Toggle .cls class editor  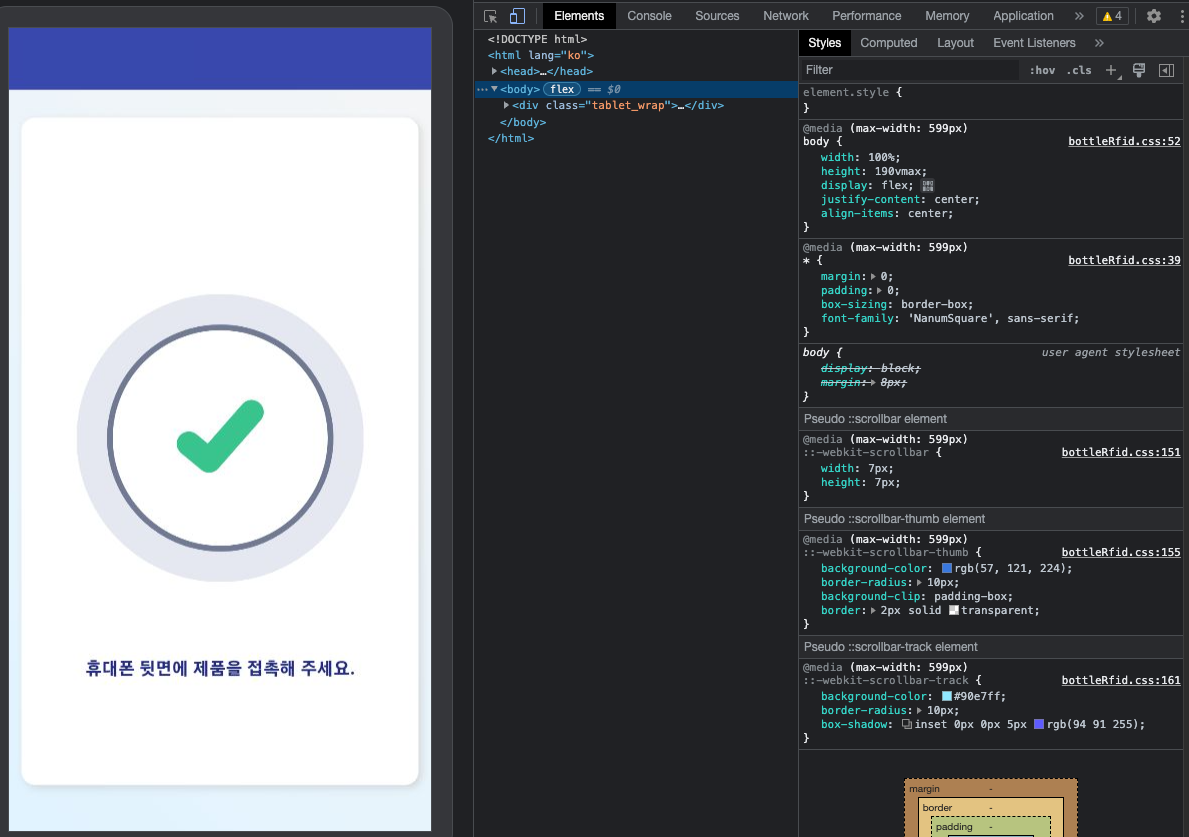1079,71
